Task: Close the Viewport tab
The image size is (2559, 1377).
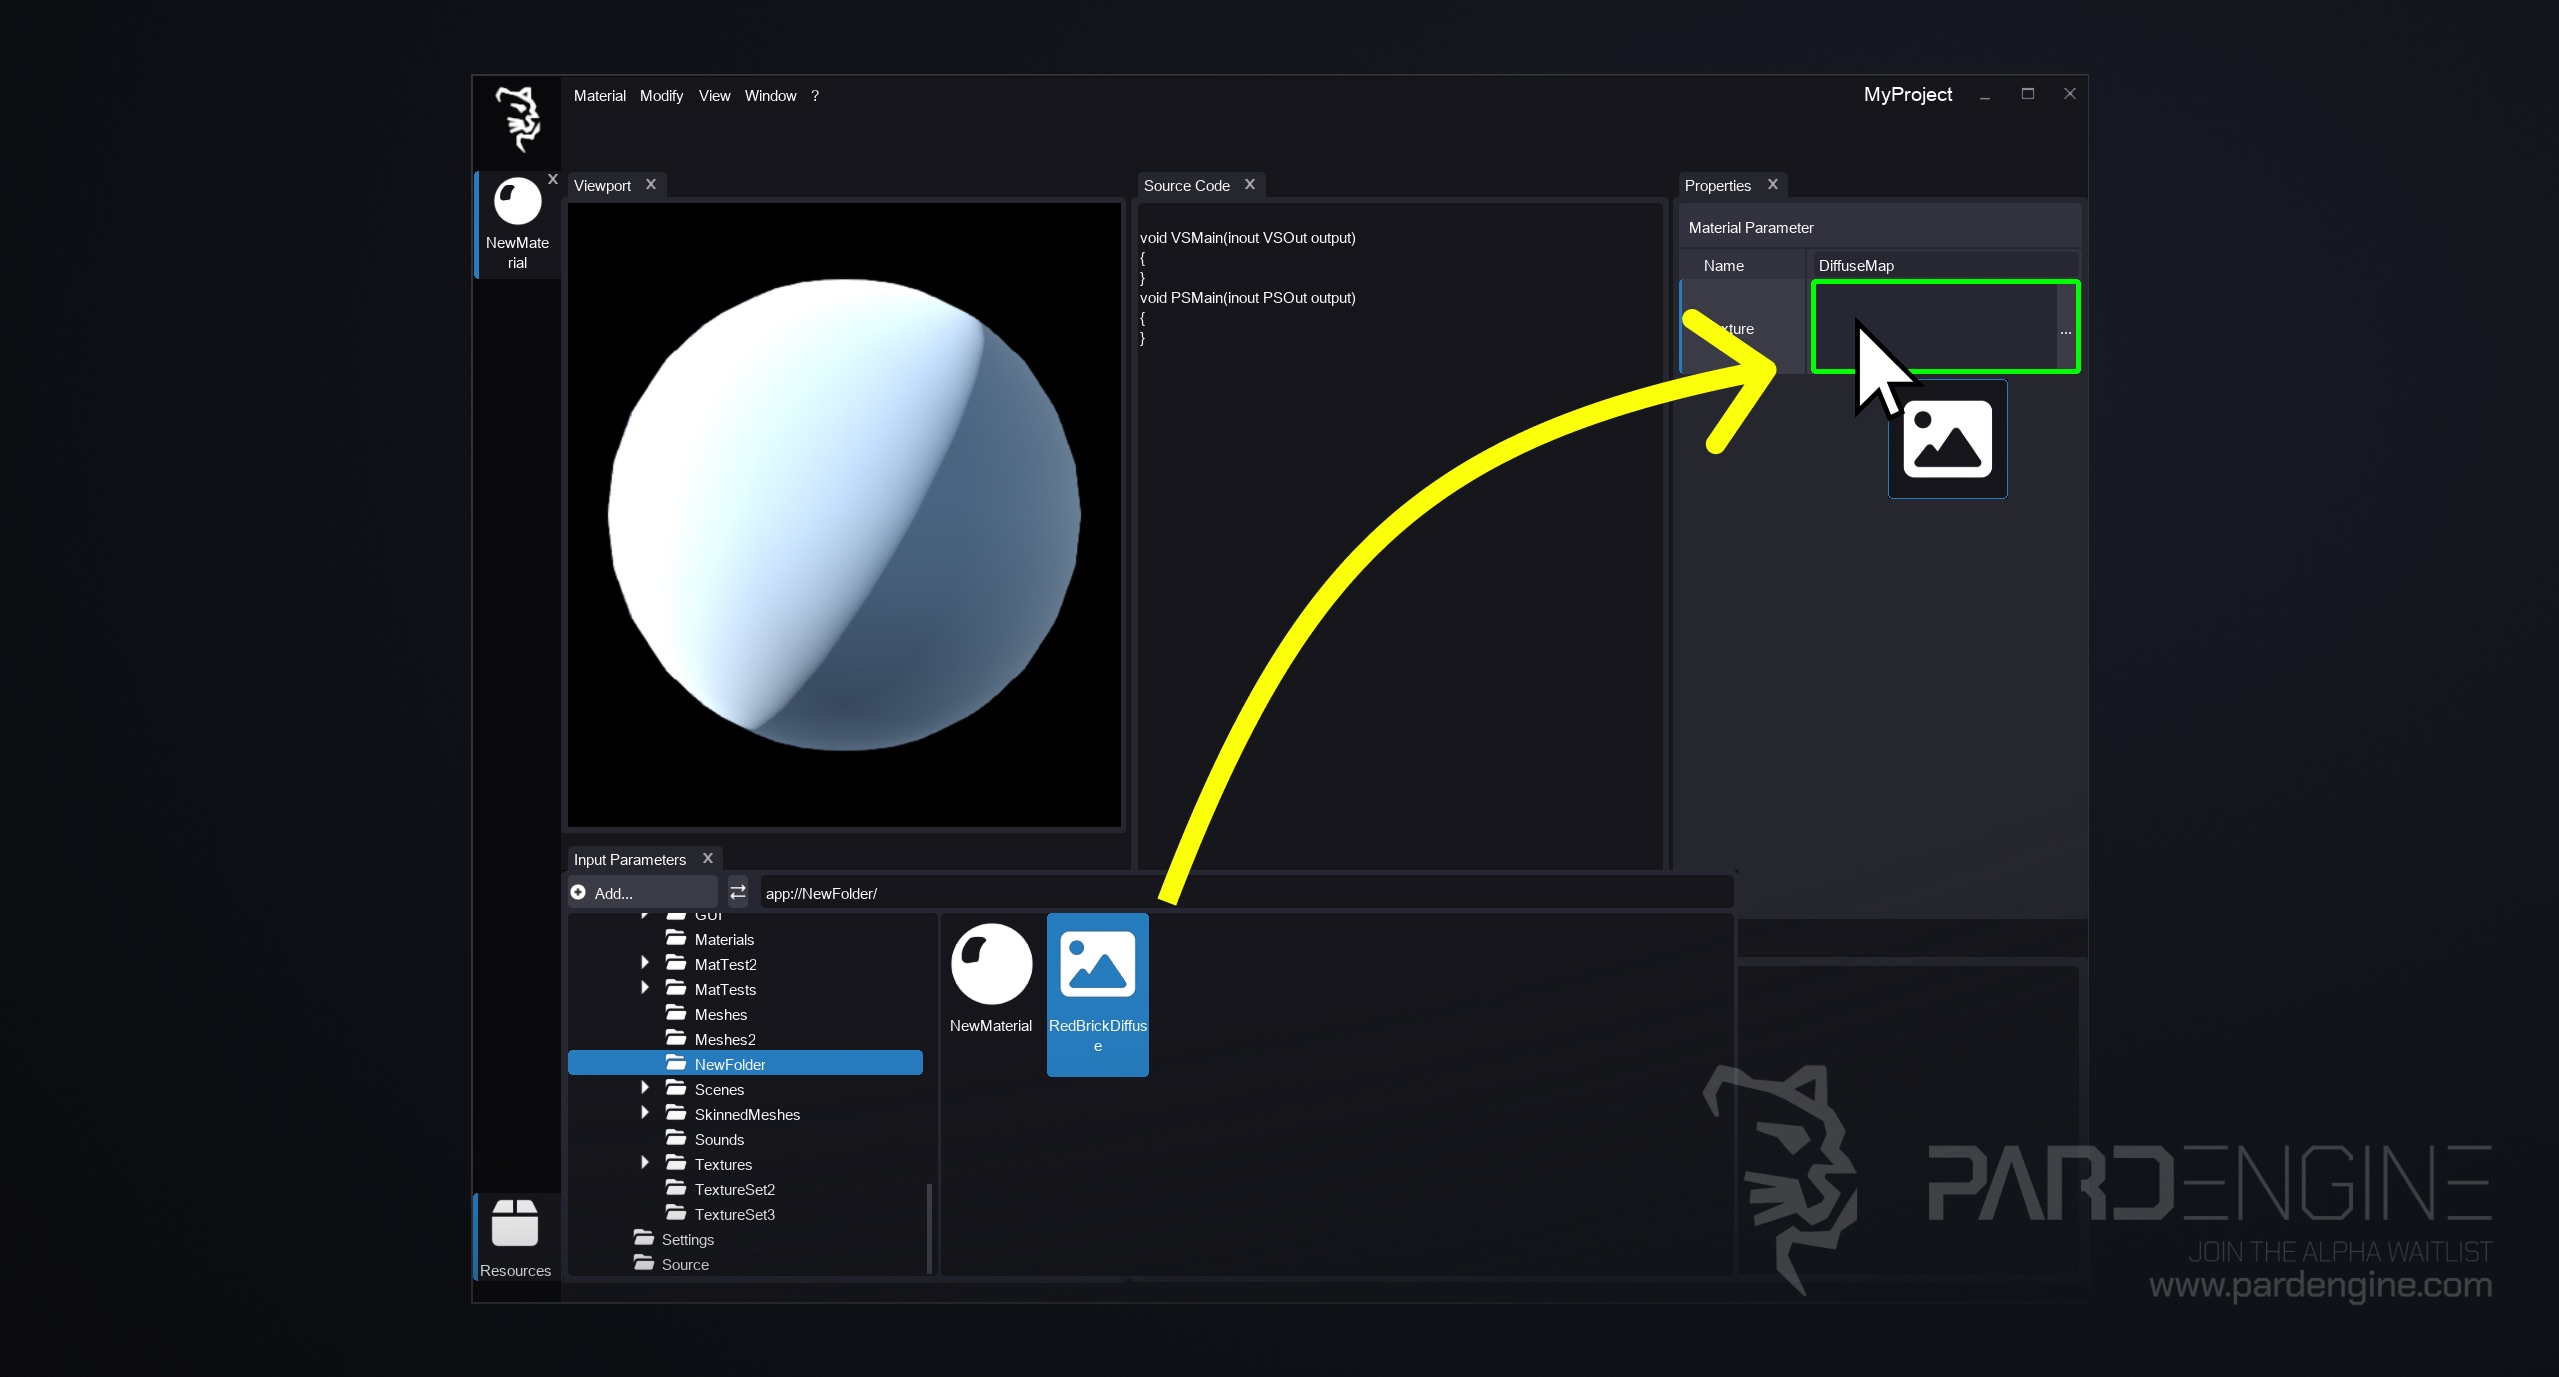Action: tap(651, 184)
